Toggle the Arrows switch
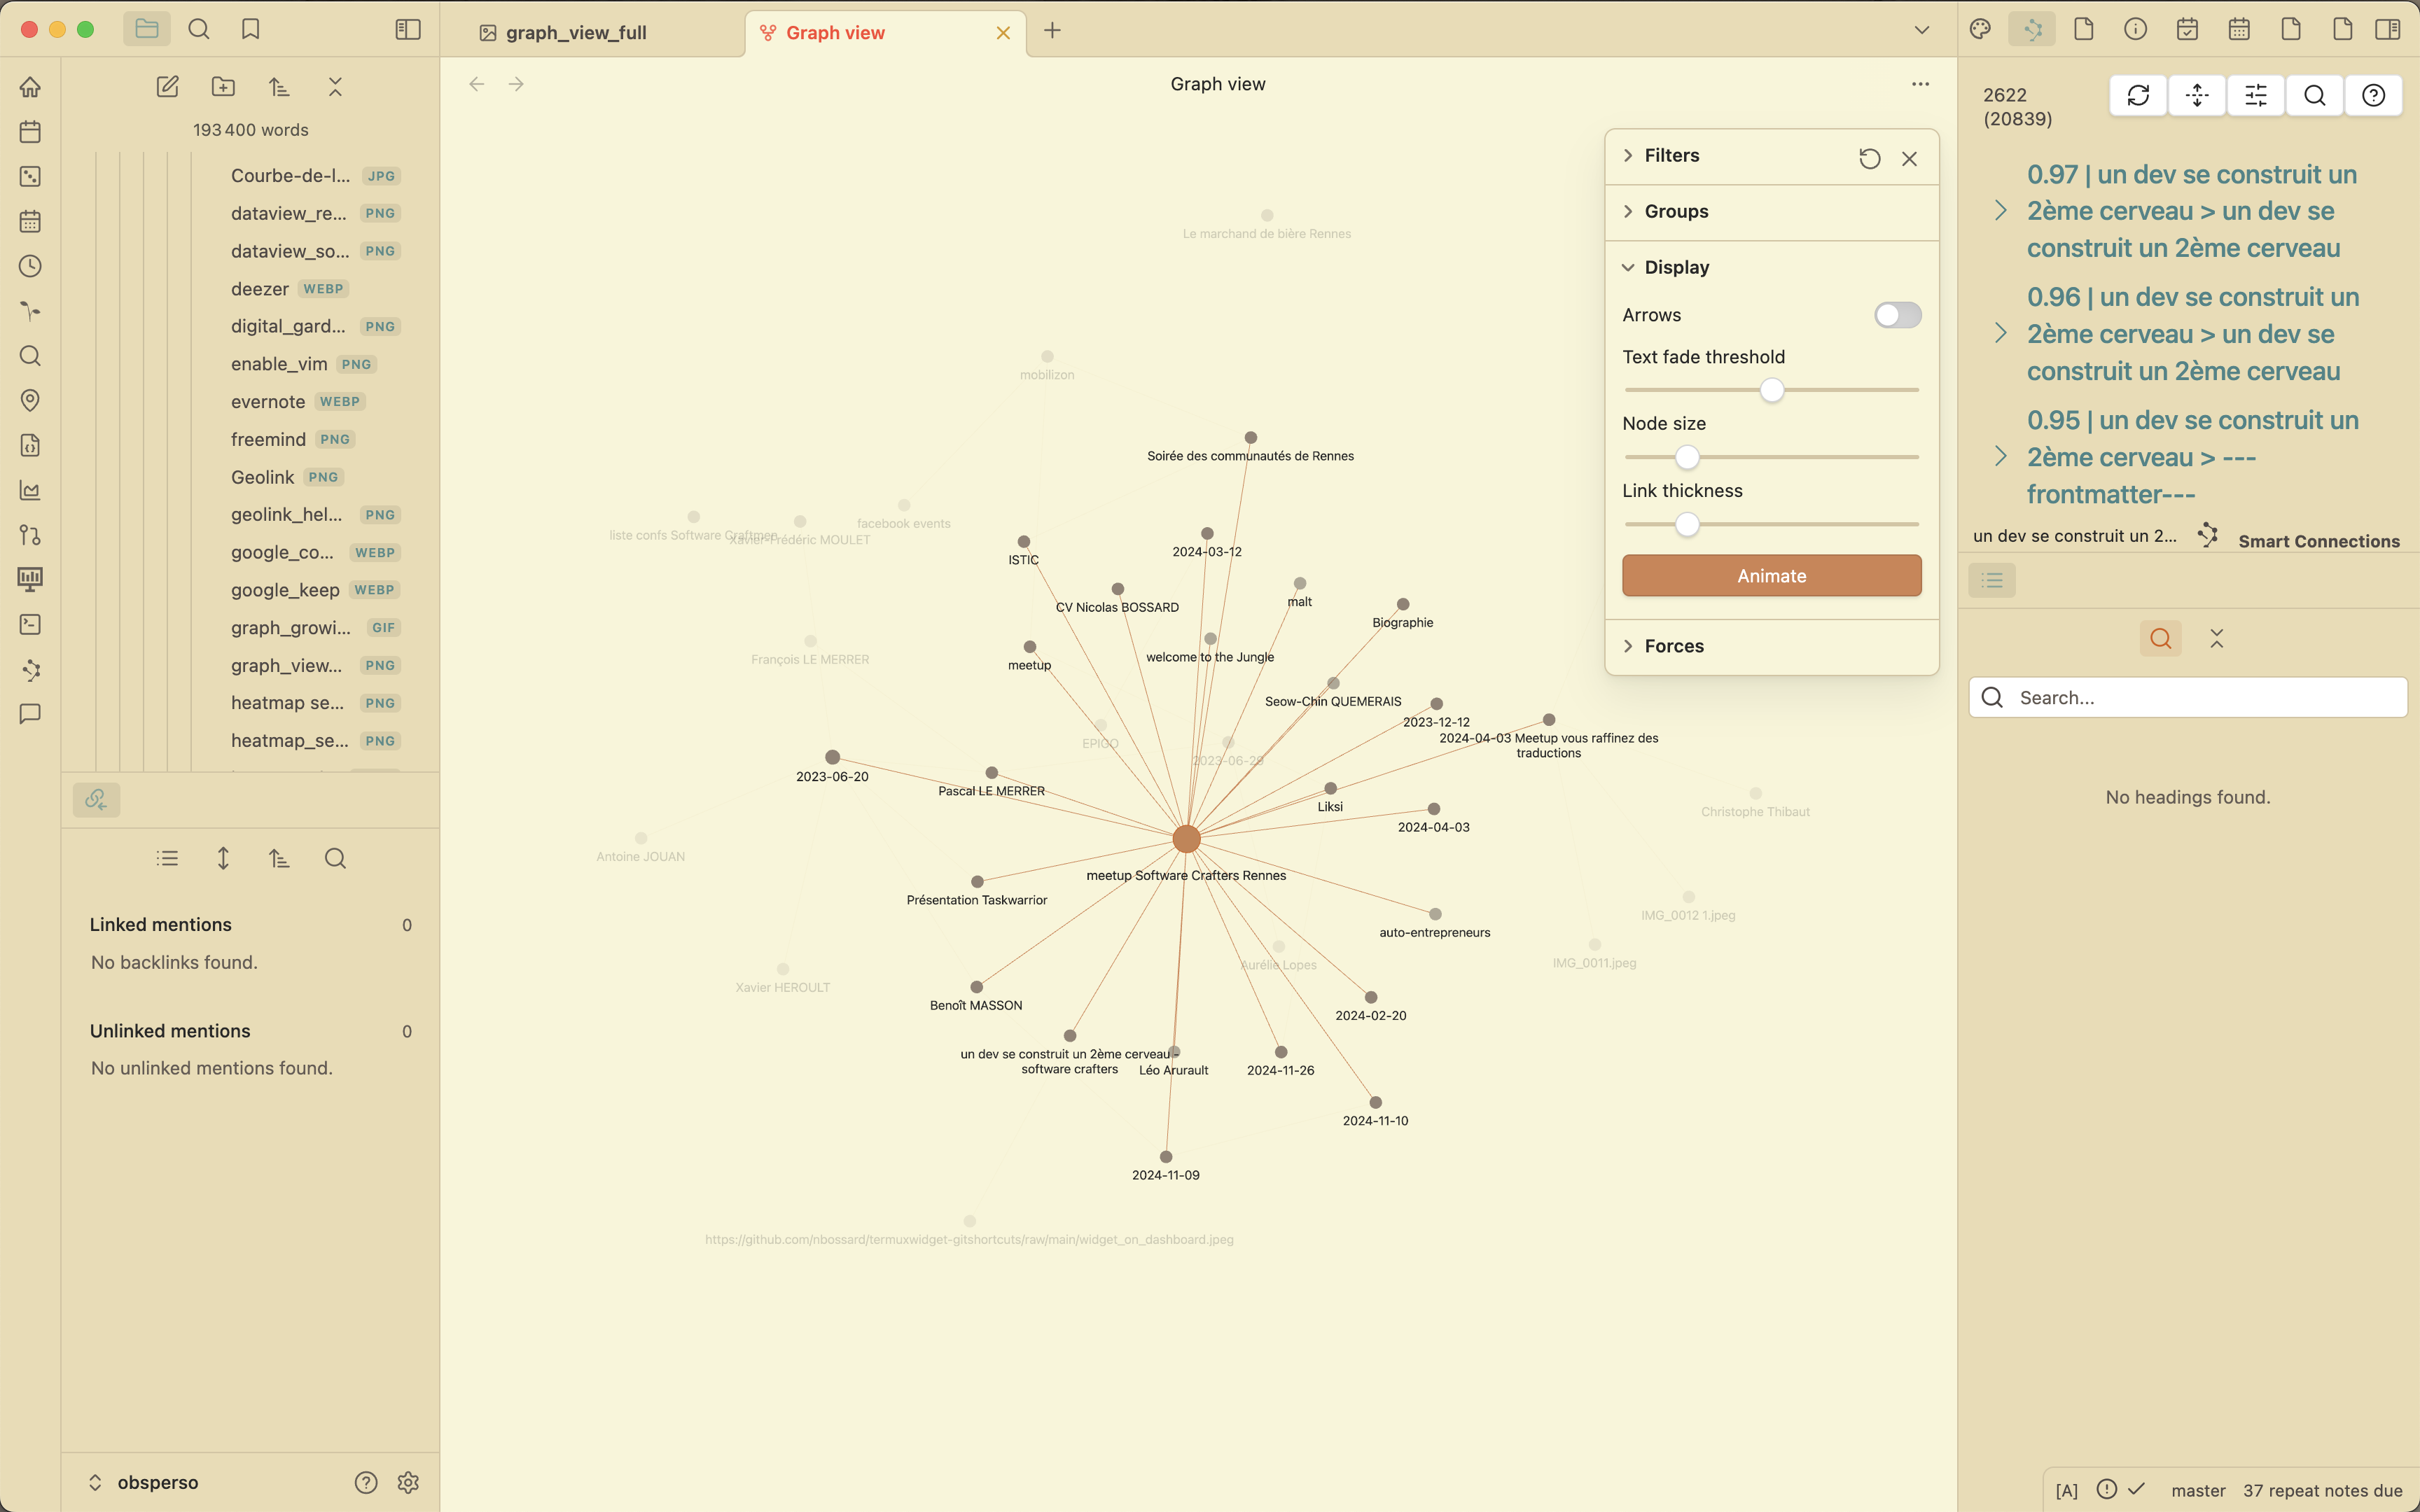 click(1897, 315)
